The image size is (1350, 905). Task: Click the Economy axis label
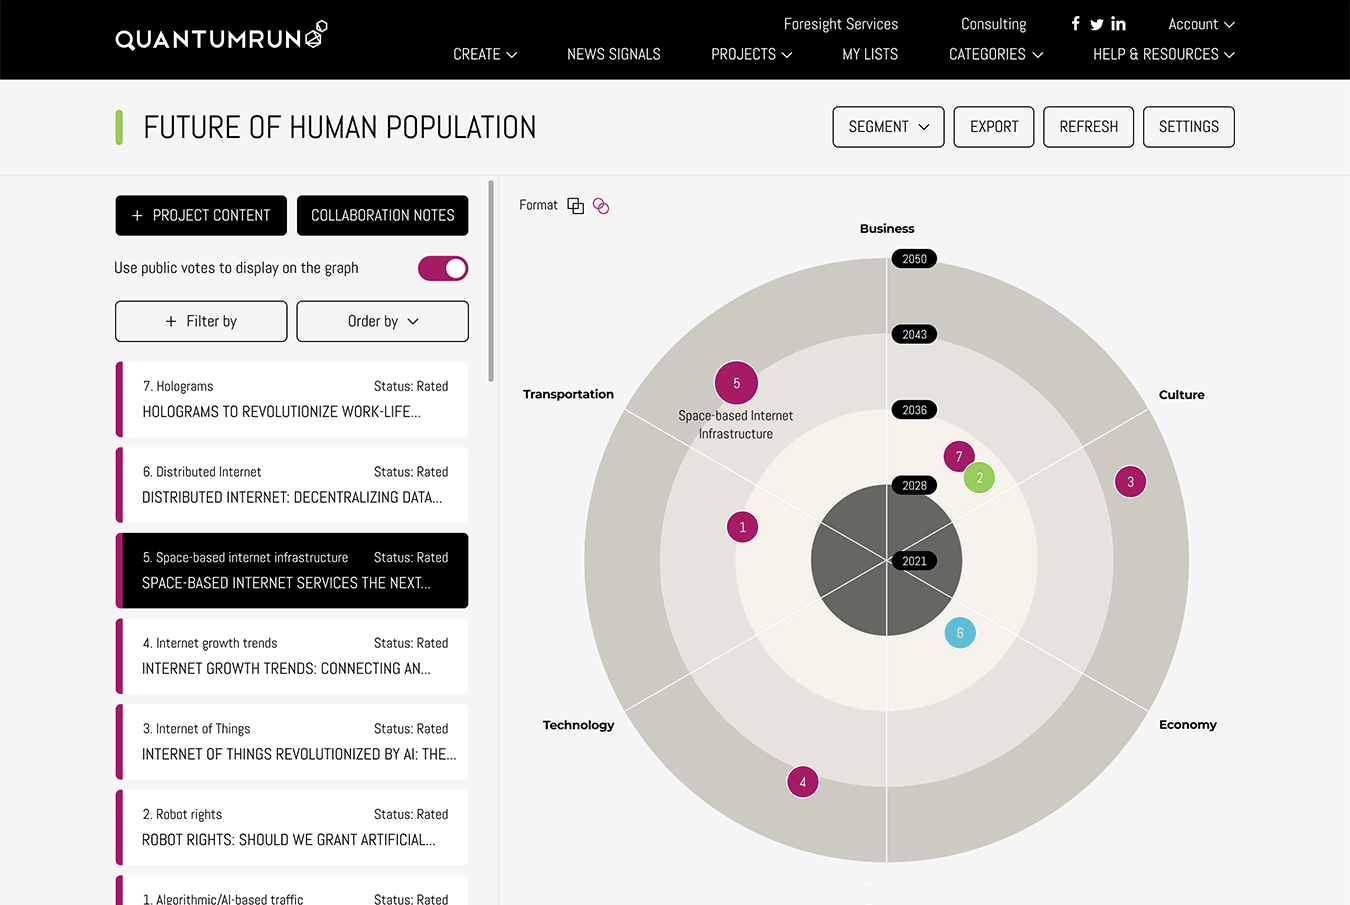1187,725
